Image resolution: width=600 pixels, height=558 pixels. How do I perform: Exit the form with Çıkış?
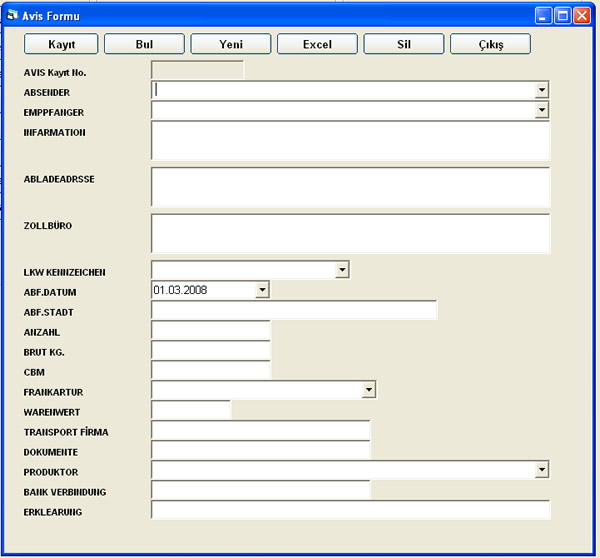(490, 44)
